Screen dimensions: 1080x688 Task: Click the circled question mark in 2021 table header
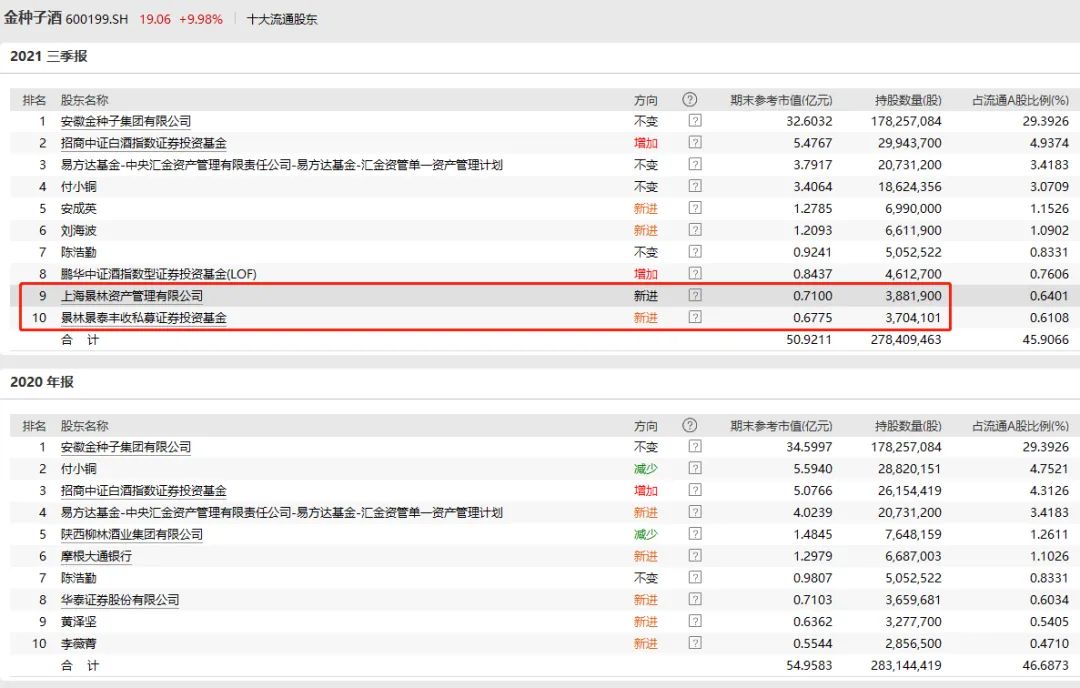tap(689, 100)
